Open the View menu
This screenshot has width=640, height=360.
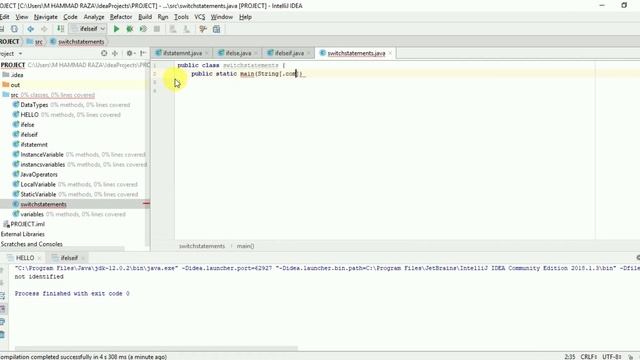(x=22, y=17)
